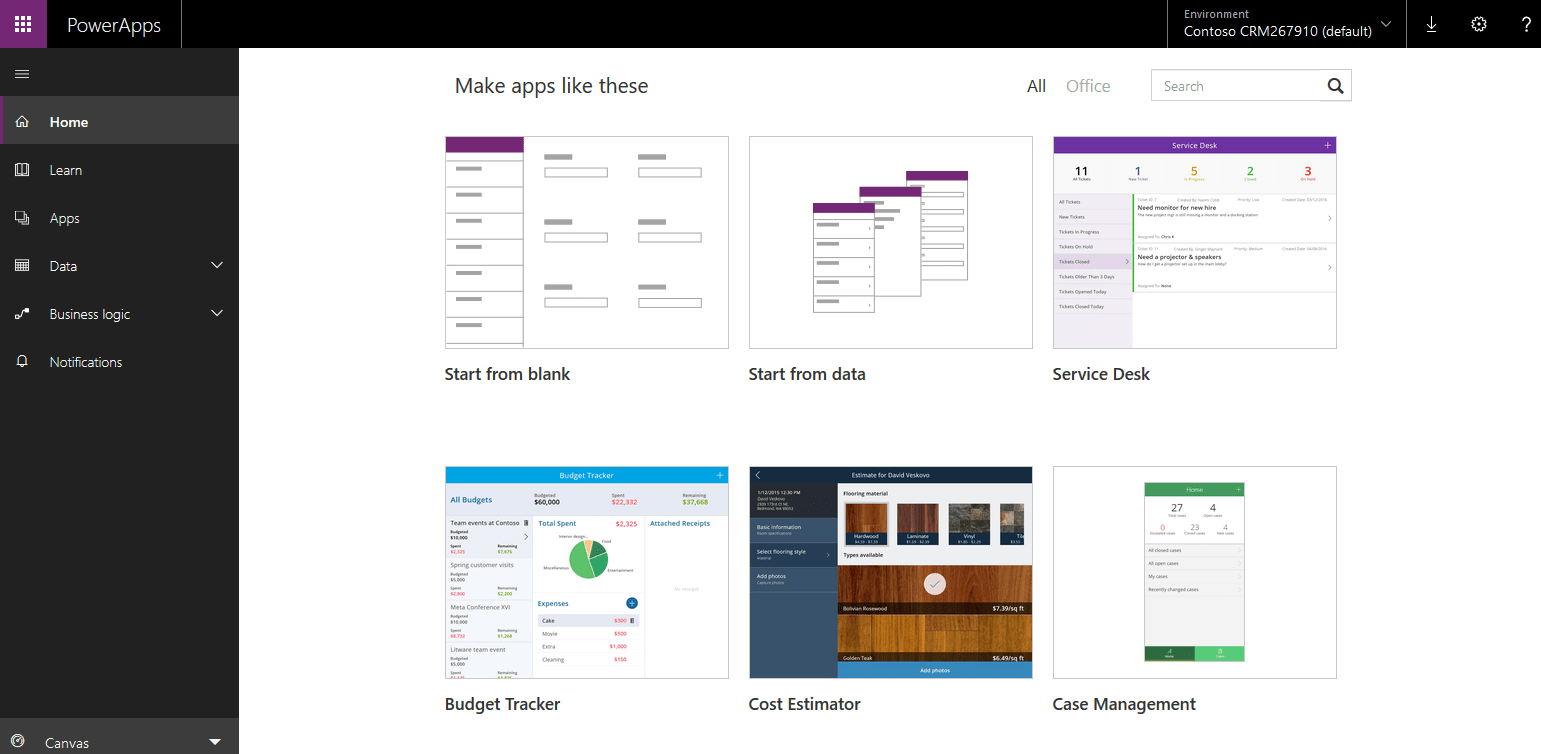Open the app launcher waffle menu
This screenshot has width=1541, height=754.
click(23, 23)
